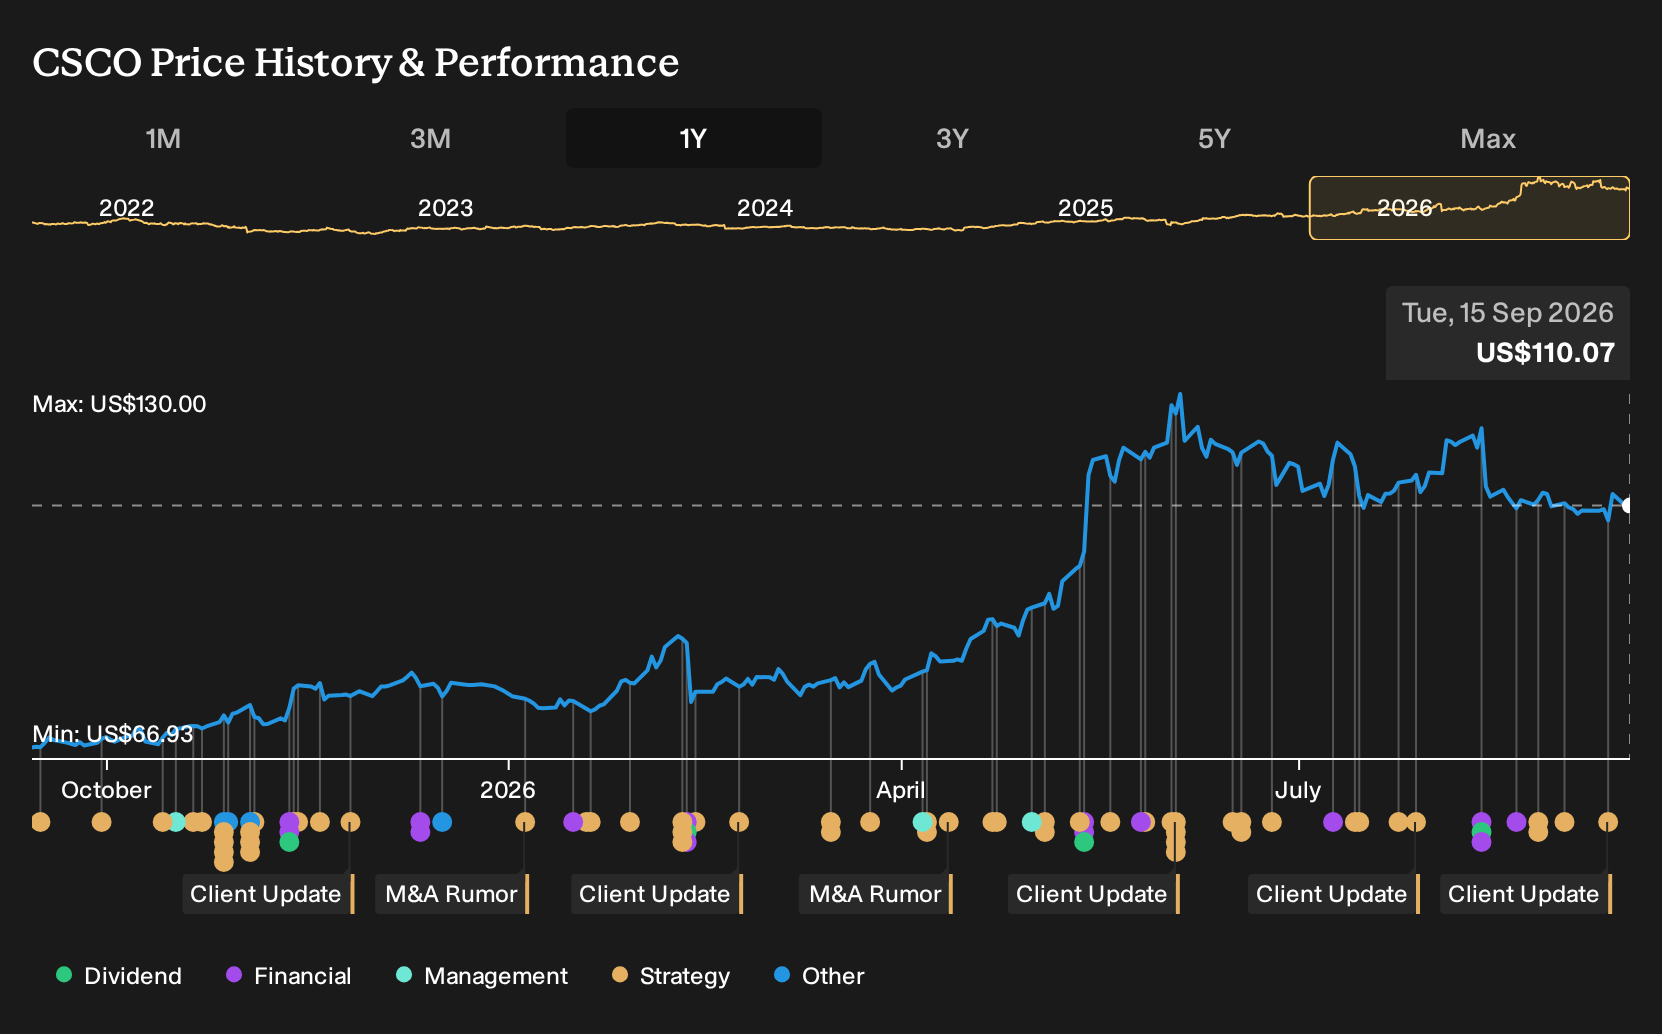Open Client Update label beneath the July tick
The width and height of the screenshot is (1662, 1034).
(1334, 894)
